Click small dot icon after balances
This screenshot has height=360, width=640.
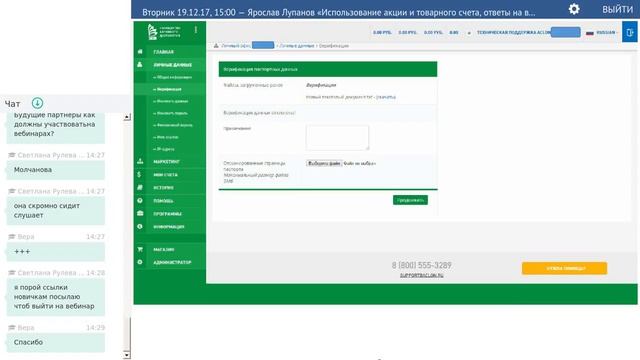pos(469,33)
